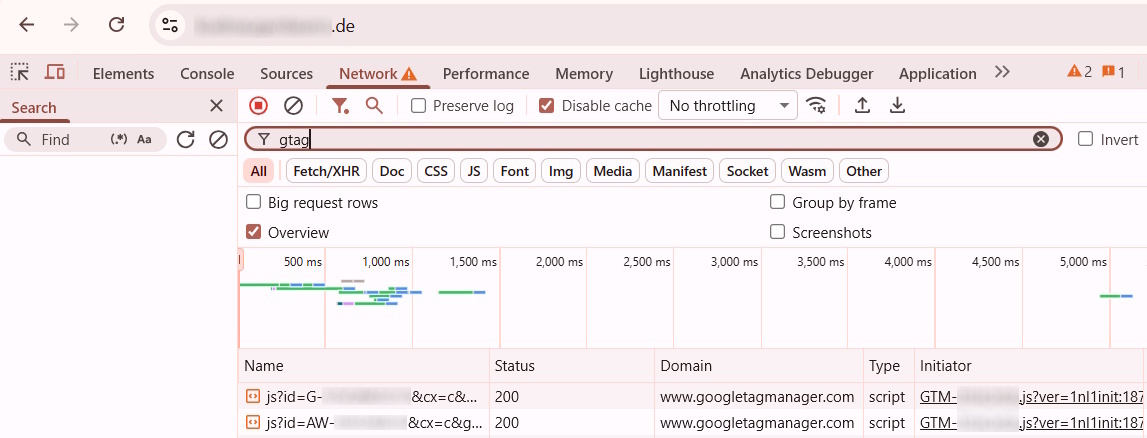Refresh the Search panel results
The image size is (1147, 438).
(x=185, y=140)
